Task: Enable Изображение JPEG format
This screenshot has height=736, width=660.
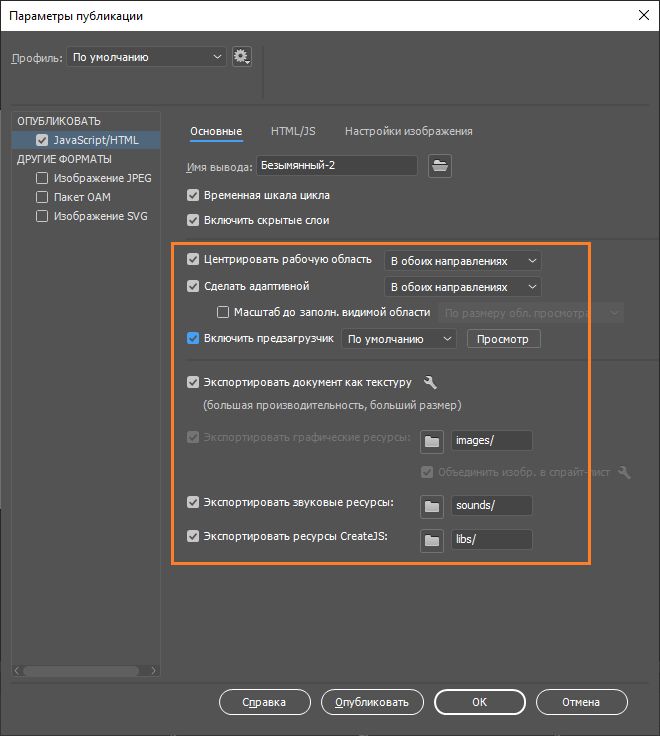Action: 42,178
